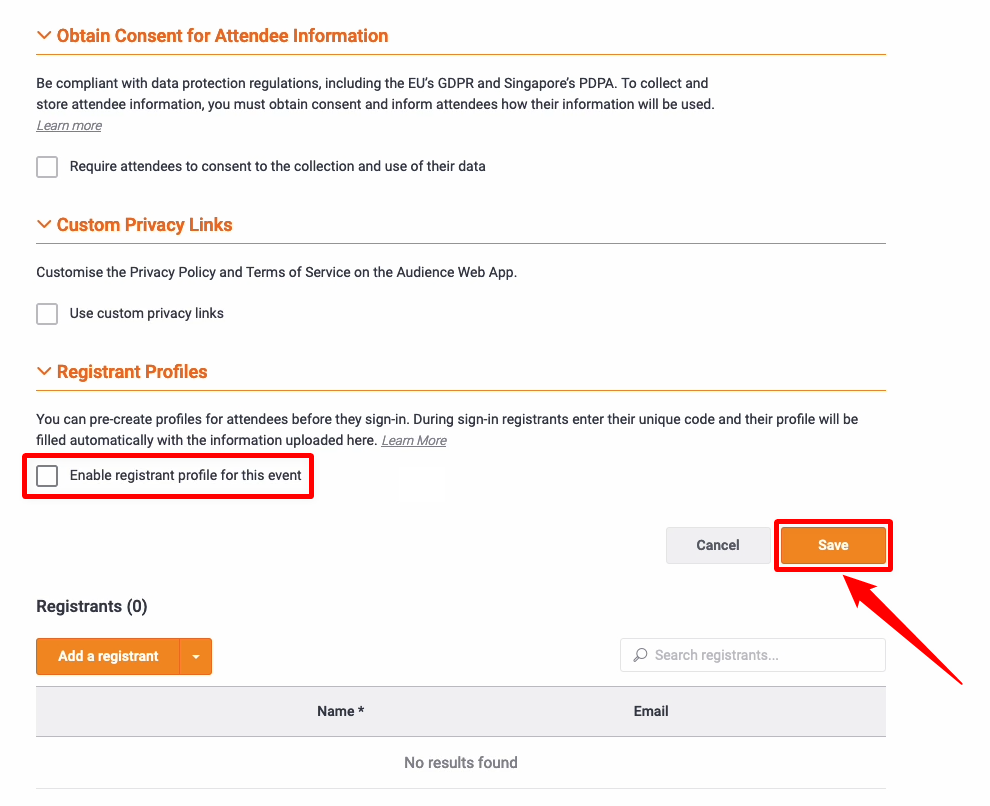990x806 pixels.
Task: Enable registrant profile for this event
Action: [x=47, y=476]
